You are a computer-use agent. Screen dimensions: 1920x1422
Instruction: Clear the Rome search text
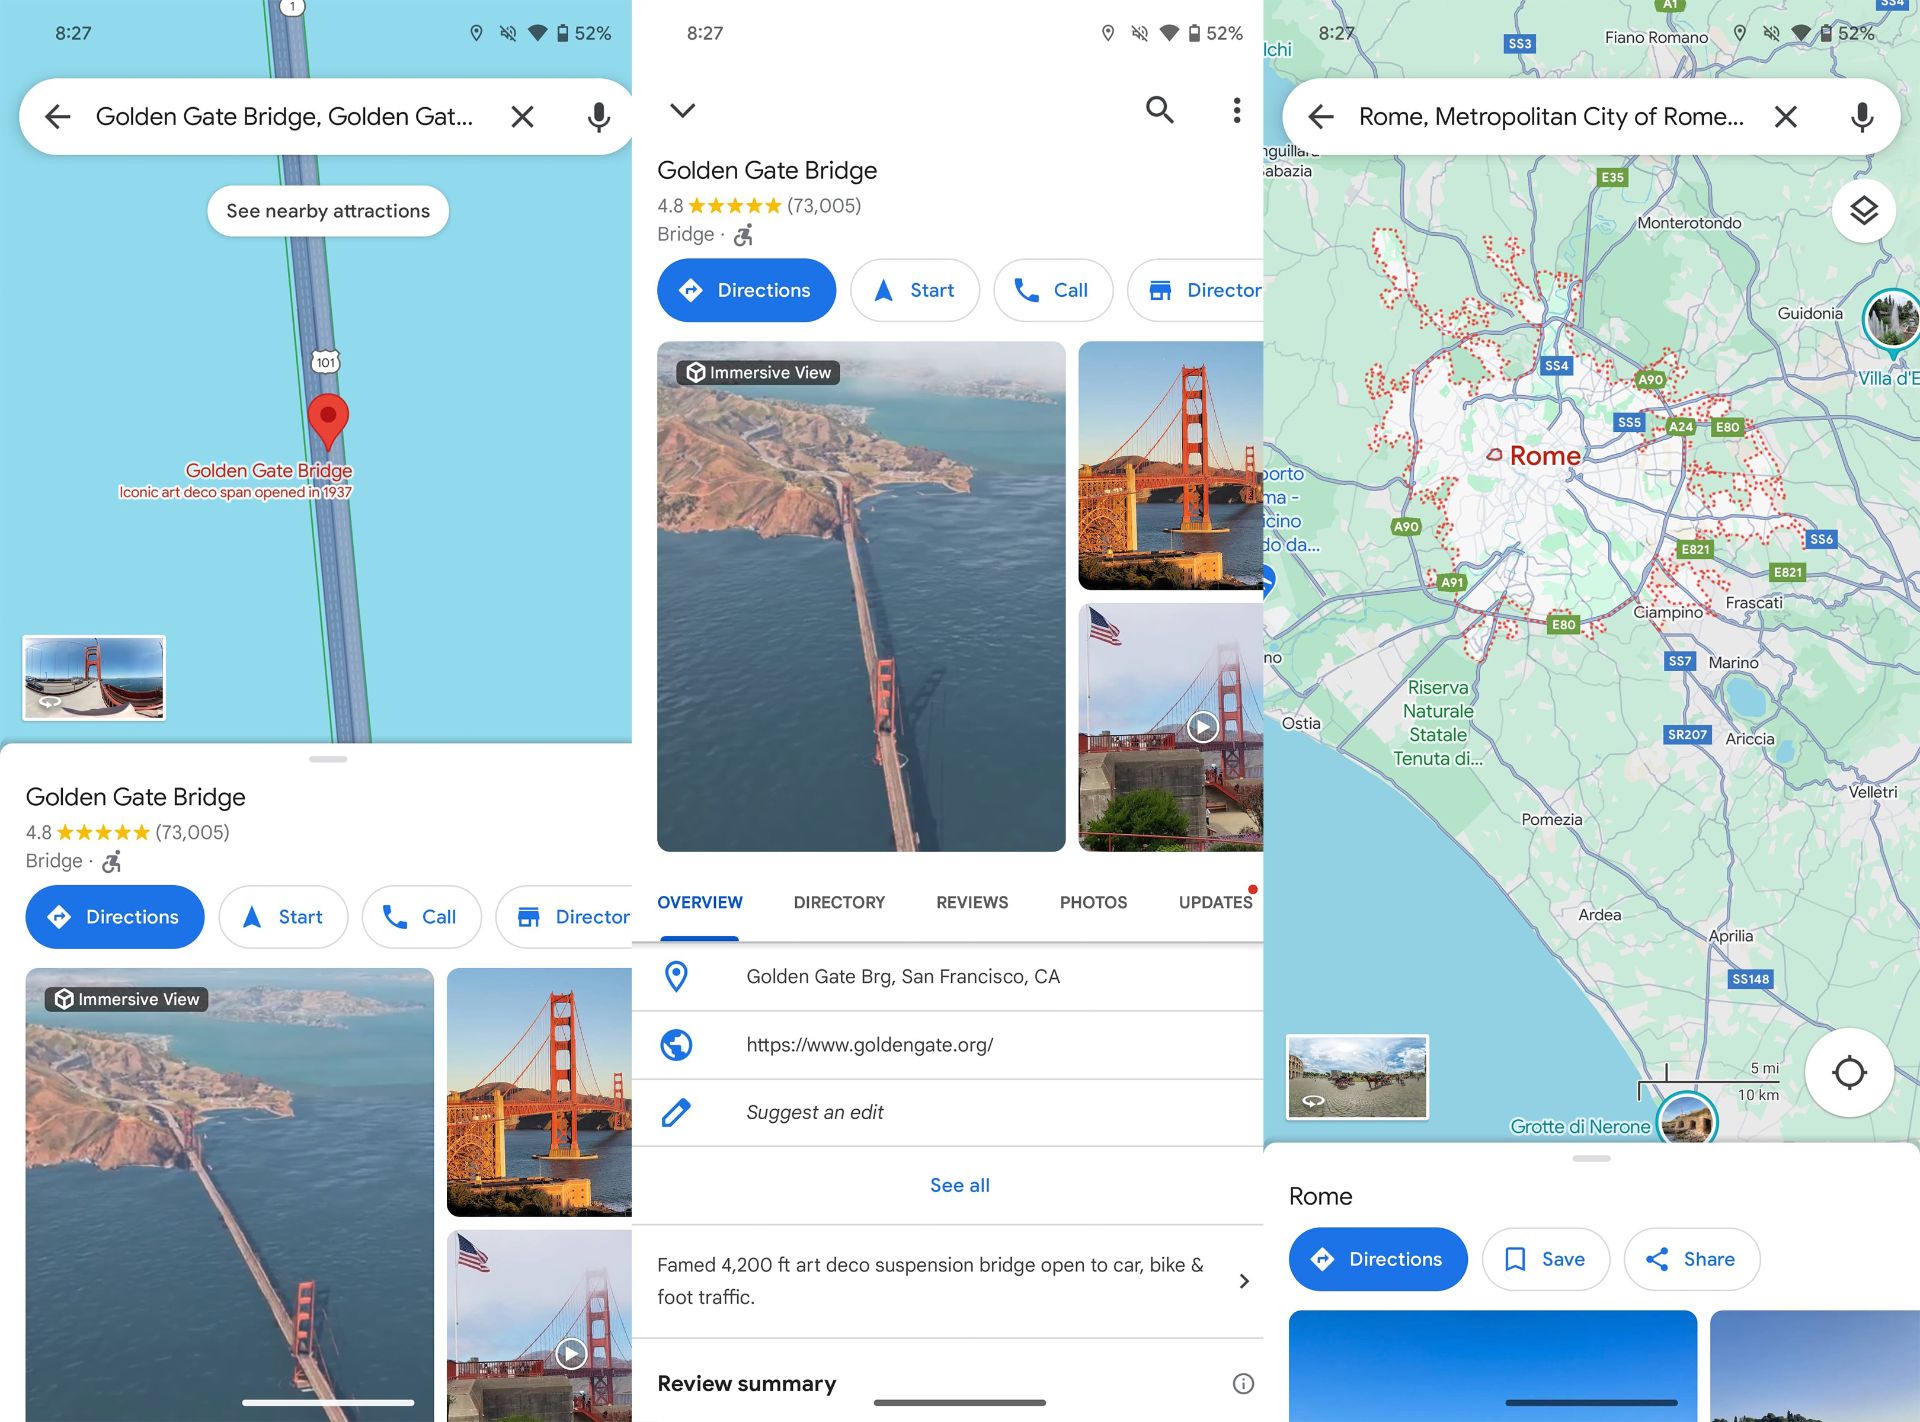1785,117
